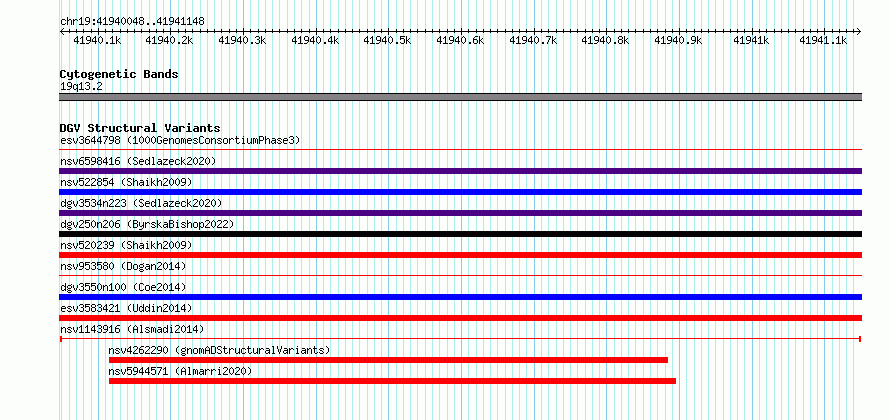Viewport: 890px width, 420px height.
Task: Open dgv250n206 ByrskaBishop2022 variant label
Action: coord(147,224)
